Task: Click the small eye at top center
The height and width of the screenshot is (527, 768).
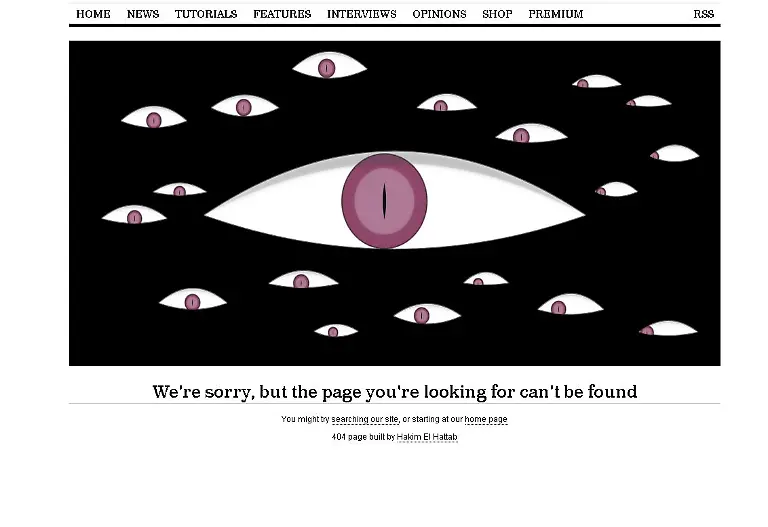Action: coord(330,65)
